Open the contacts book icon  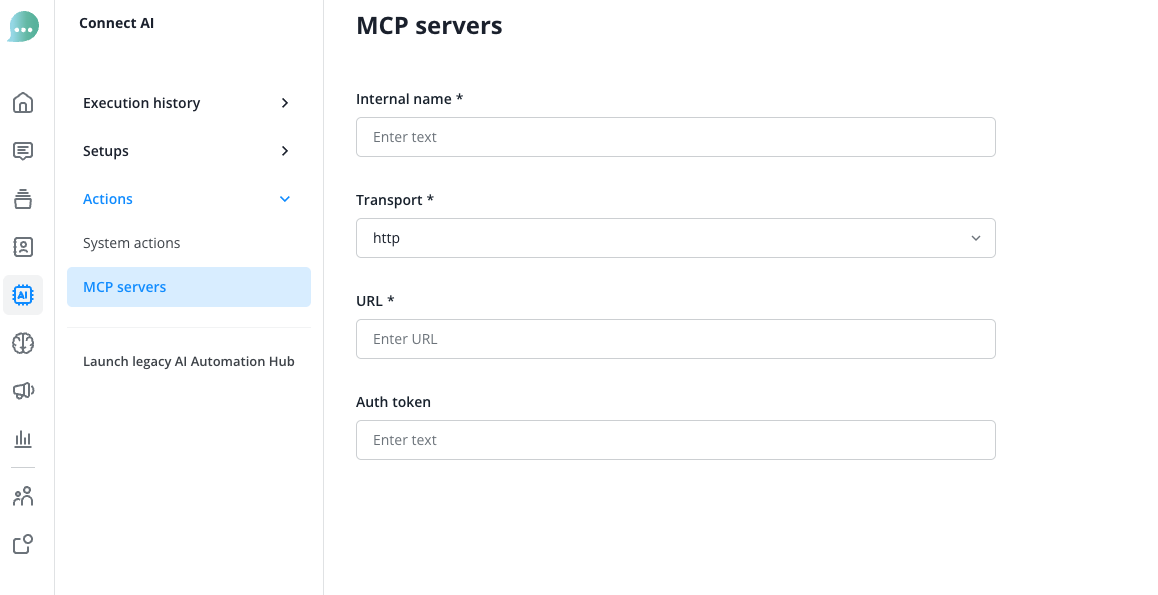(23, 247)
